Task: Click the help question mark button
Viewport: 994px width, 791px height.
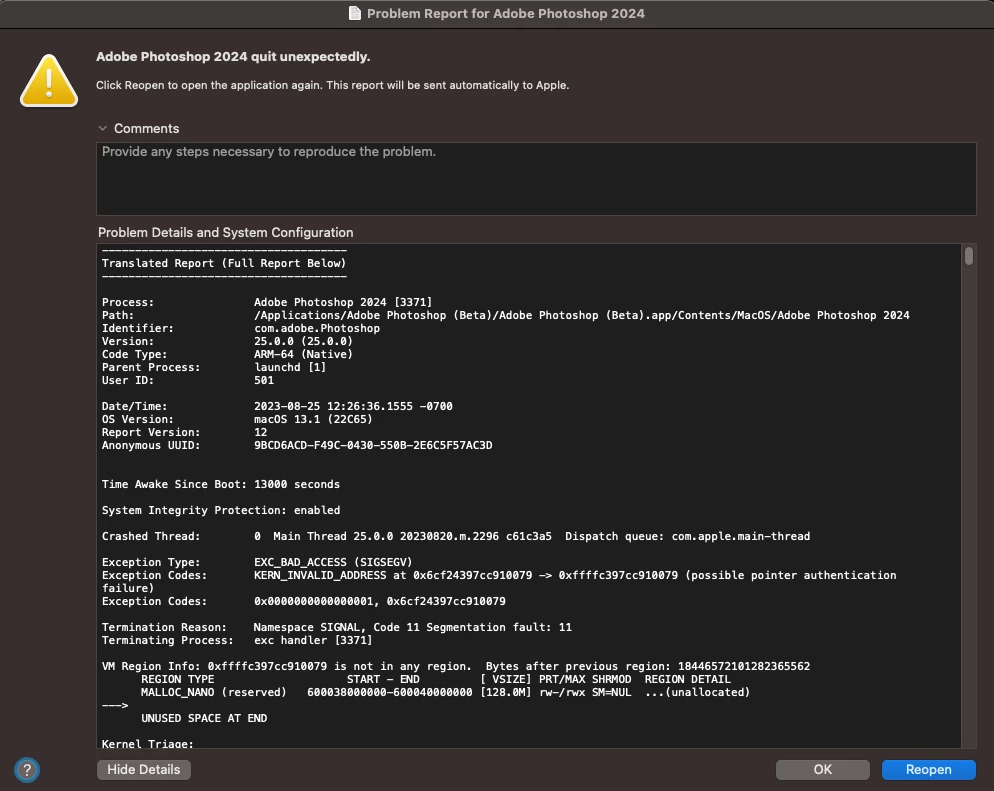Action: pyautogui.click(x=27, y=770)
